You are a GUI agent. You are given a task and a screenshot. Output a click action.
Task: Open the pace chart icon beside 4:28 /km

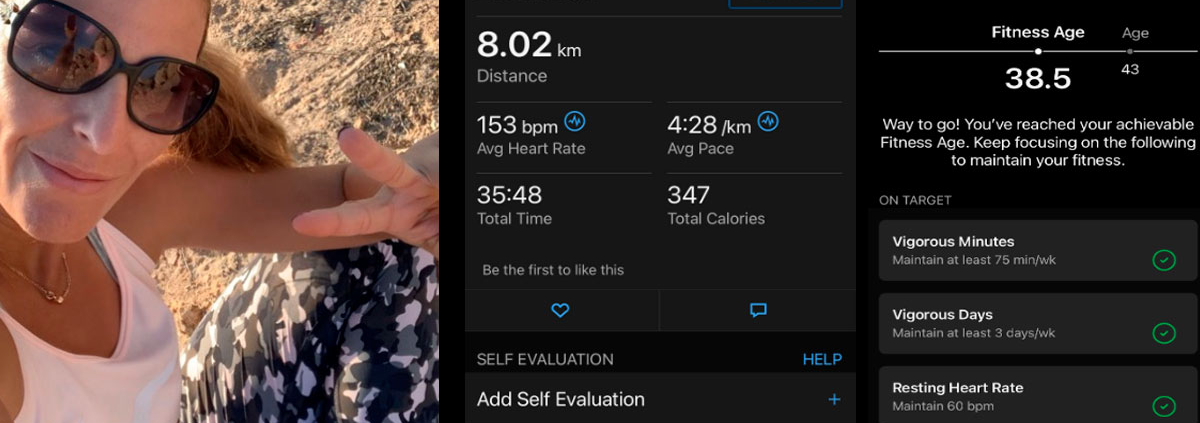pos(768,122)
